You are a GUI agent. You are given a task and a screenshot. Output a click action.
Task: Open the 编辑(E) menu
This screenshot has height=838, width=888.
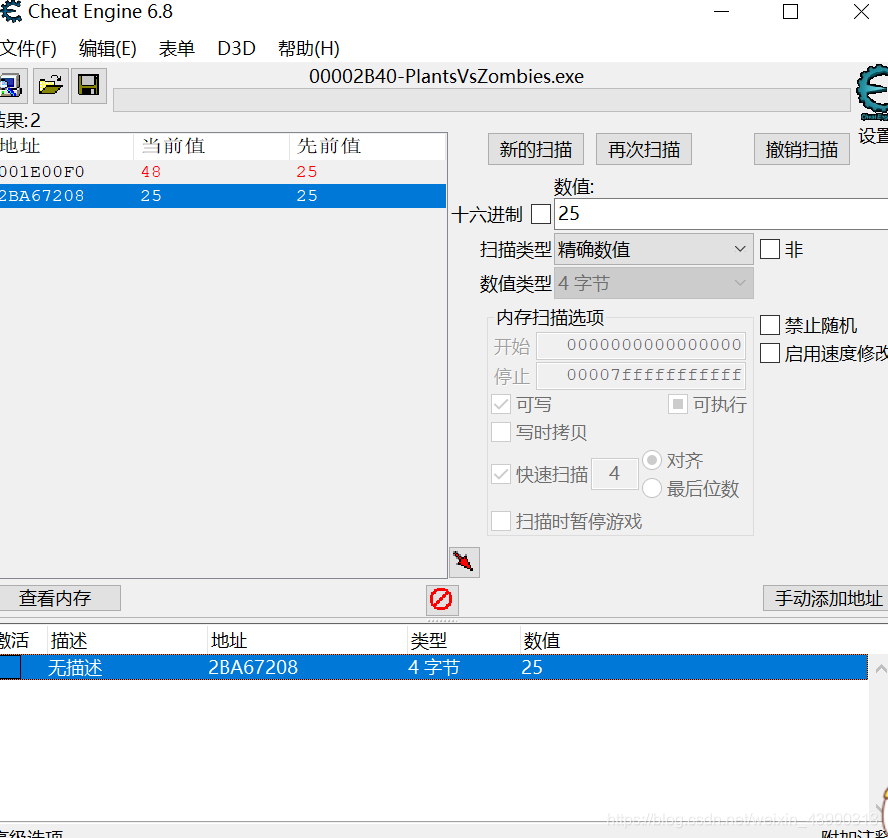[x=107, y=47]
